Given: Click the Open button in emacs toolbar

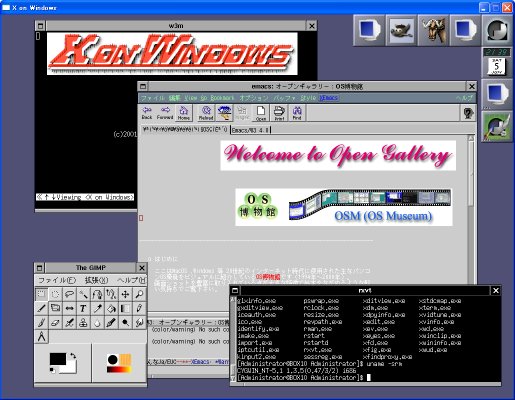Looking at the screenshot, I should [x=260, y=113].
